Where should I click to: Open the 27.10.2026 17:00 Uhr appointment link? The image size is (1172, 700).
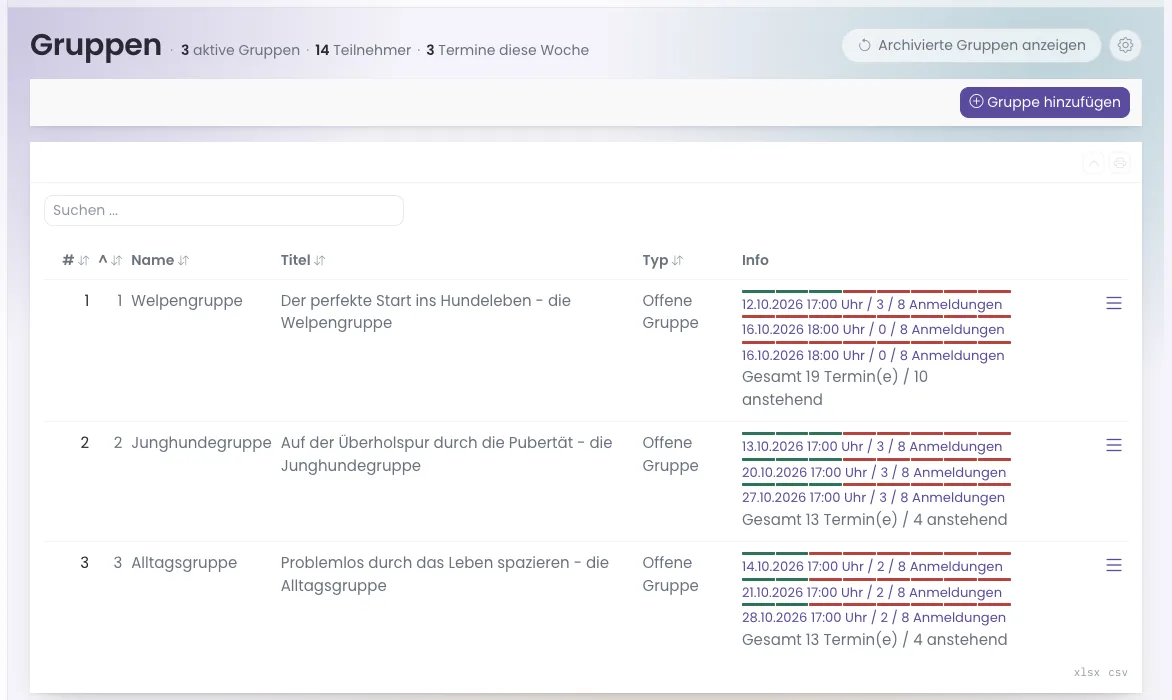[x=873, y=498]
